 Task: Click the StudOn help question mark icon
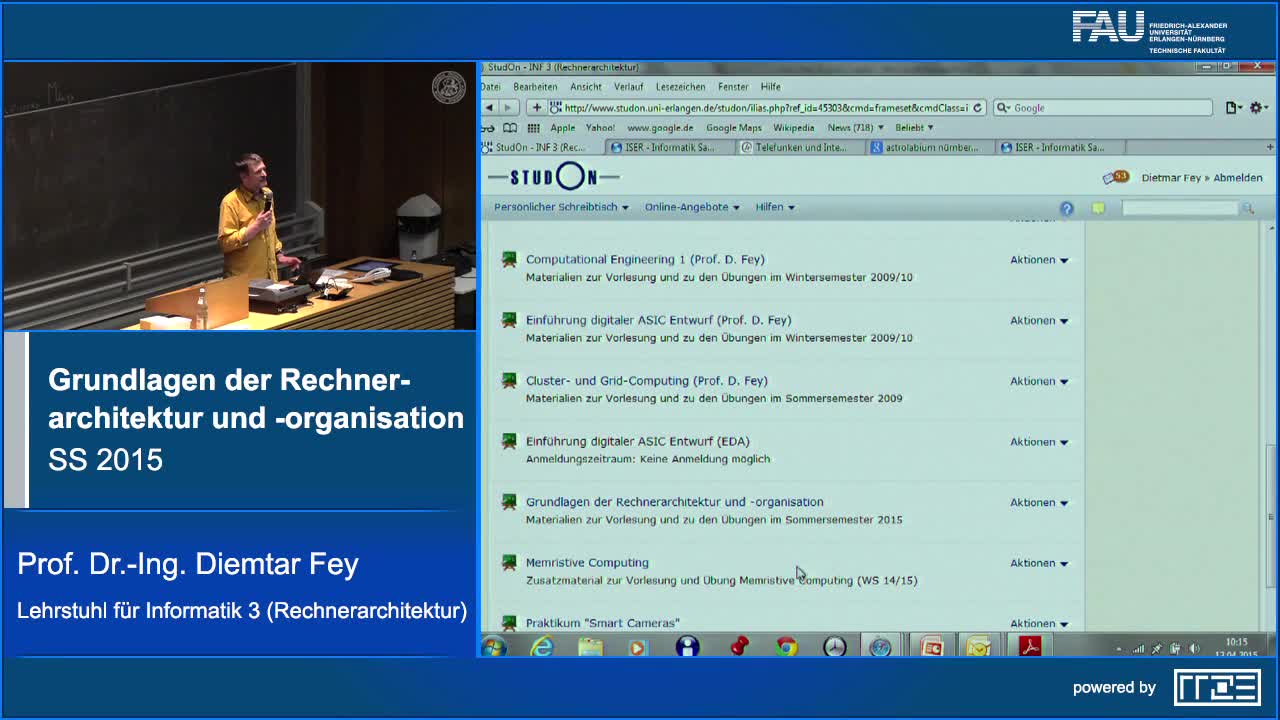pos(1066,208)
